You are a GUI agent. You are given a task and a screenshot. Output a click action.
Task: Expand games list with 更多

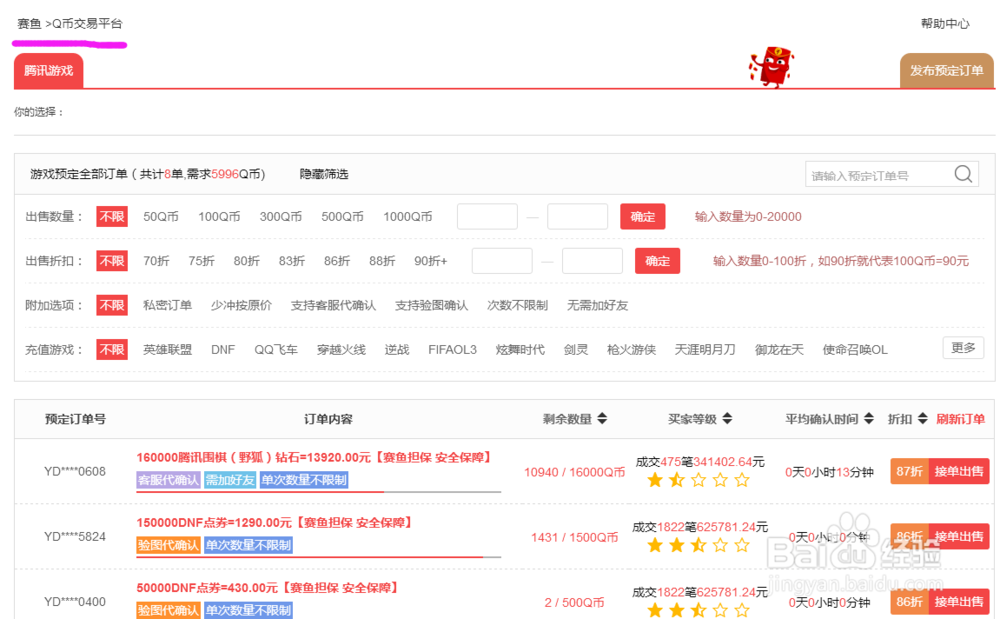(963, 347)
